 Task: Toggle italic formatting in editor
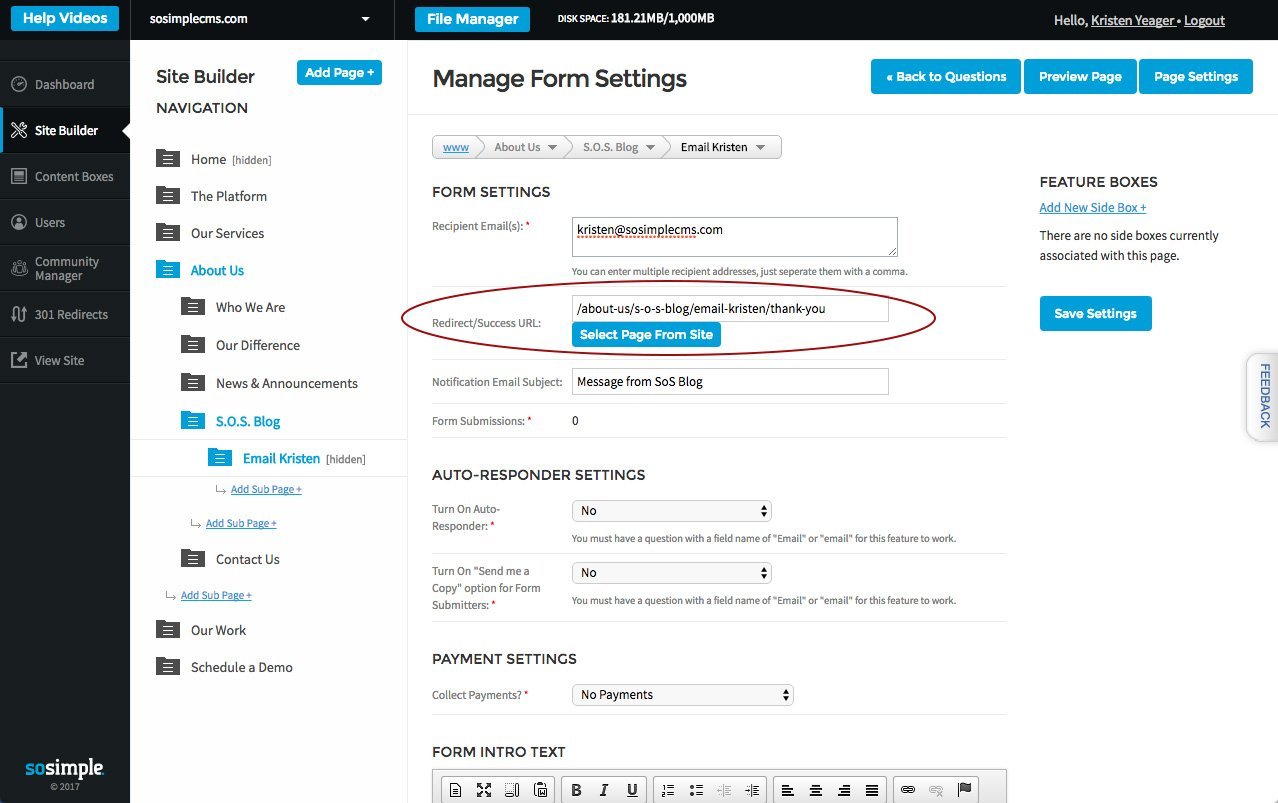(604, 790)
